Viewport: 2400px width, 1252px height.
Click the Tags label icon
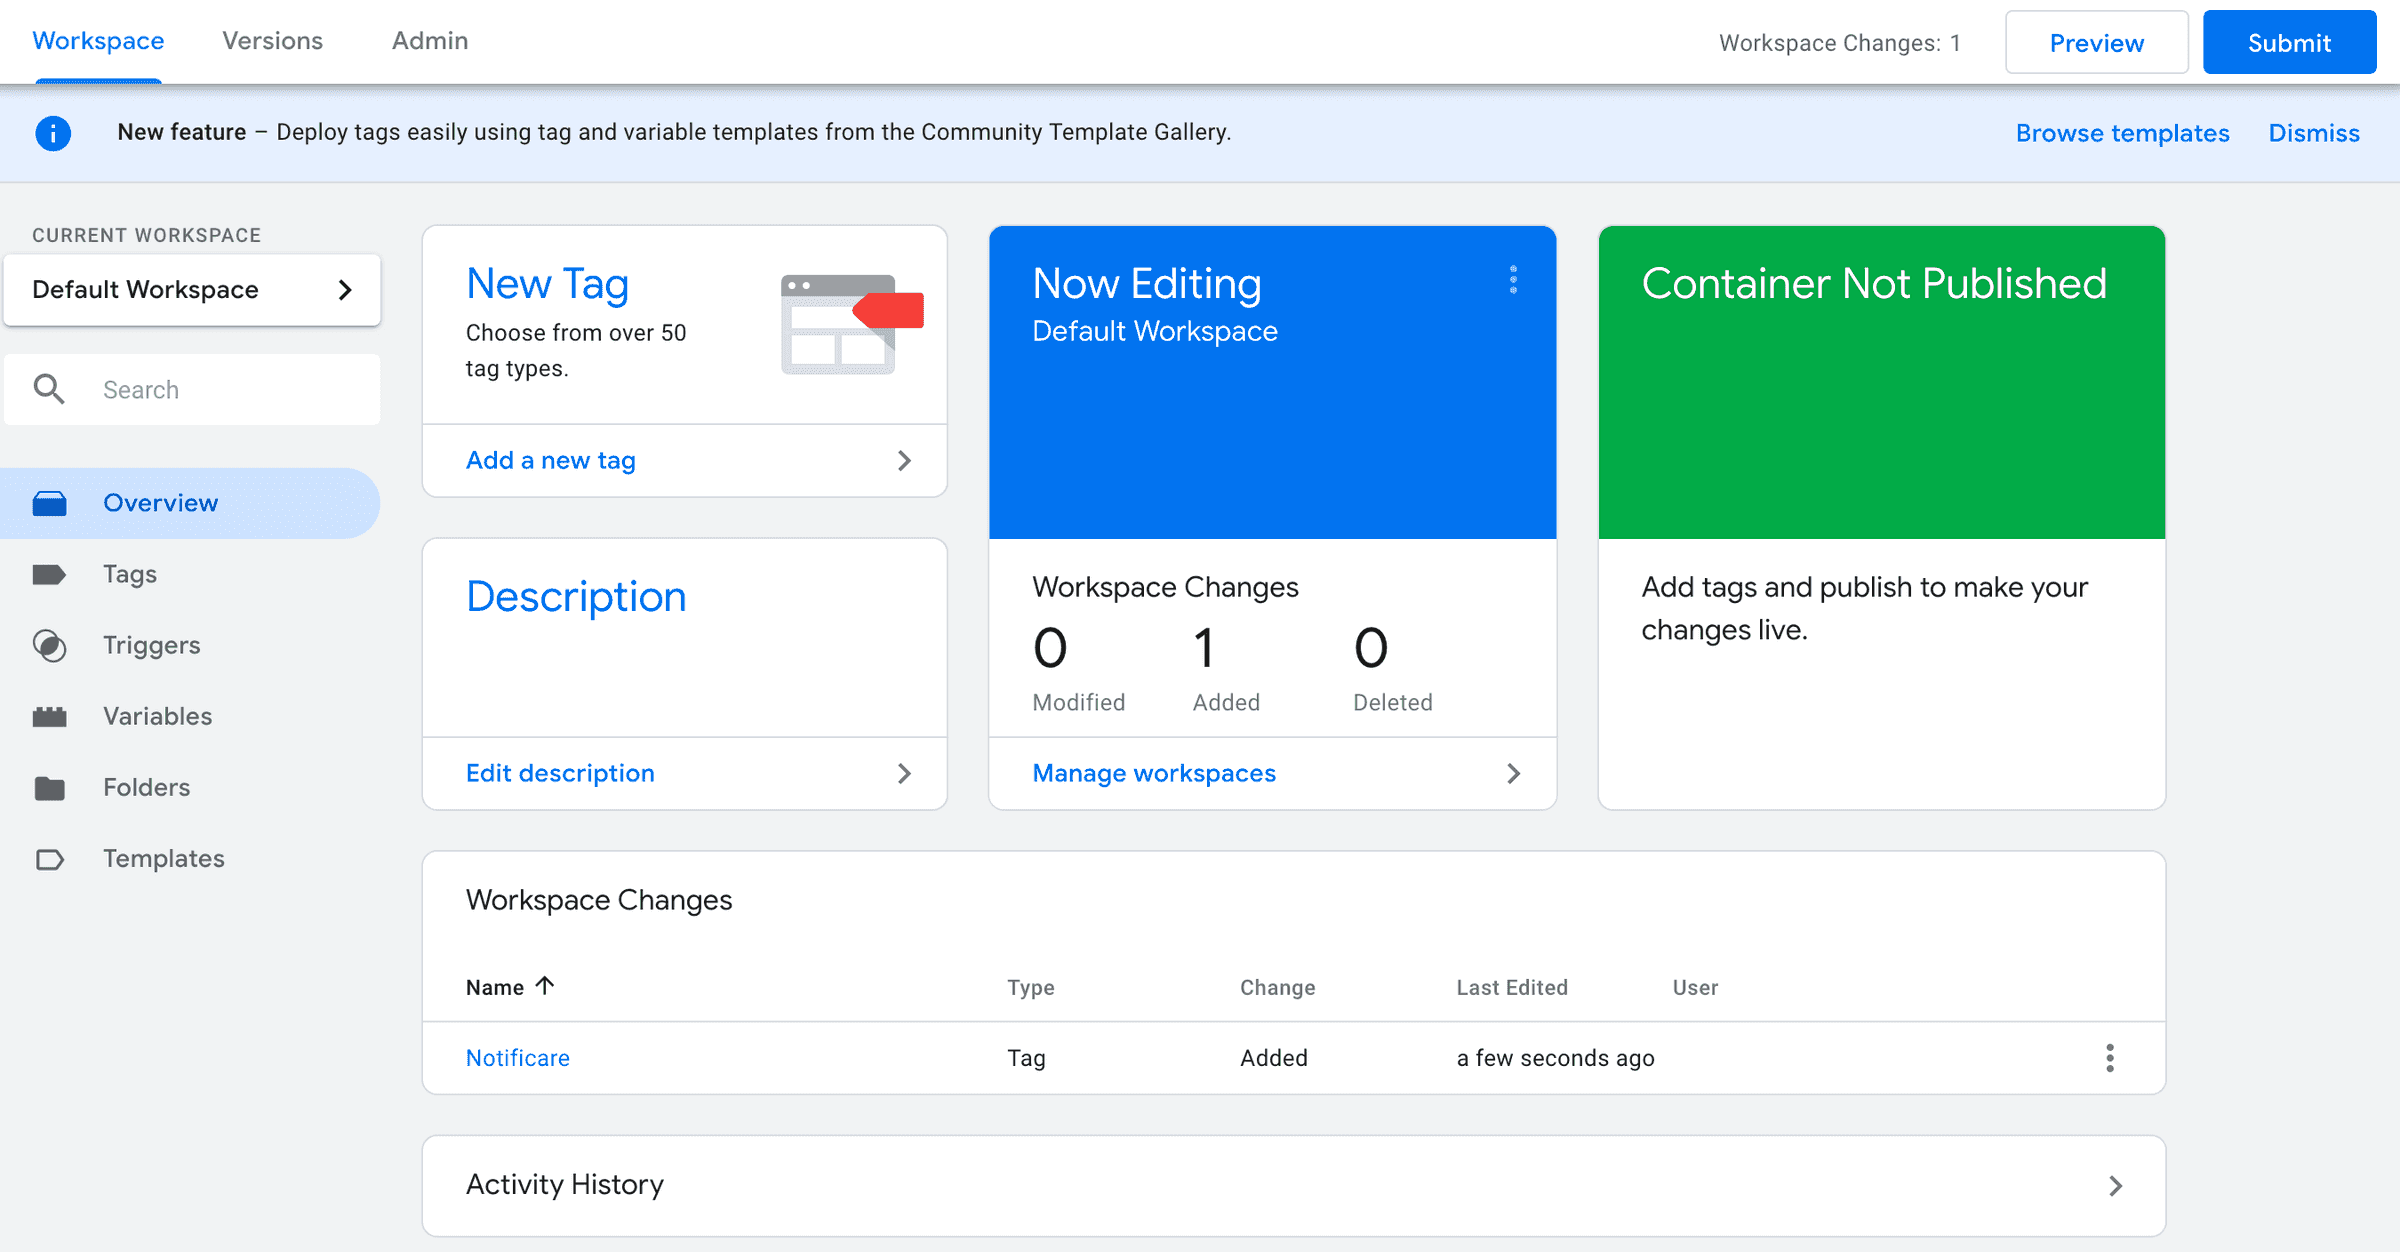click(x=49, y=574)
